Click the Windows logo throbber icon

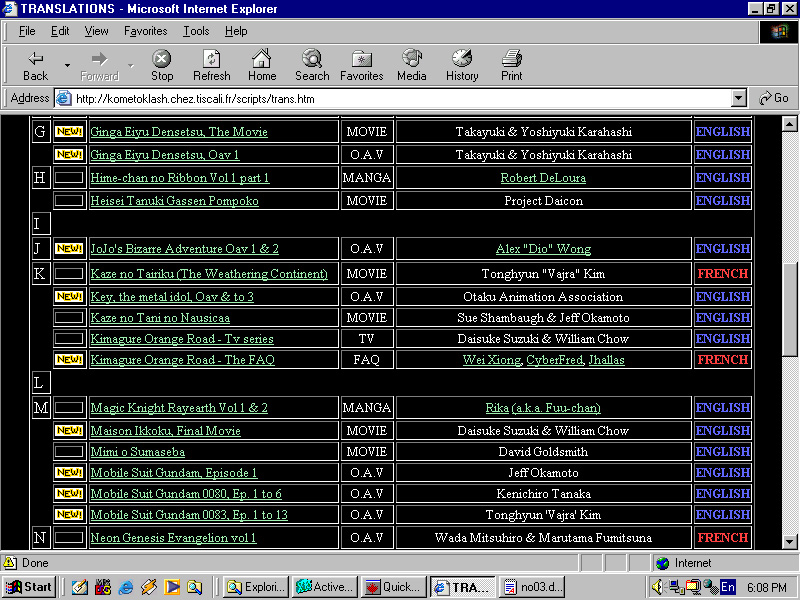click(779, 32)
